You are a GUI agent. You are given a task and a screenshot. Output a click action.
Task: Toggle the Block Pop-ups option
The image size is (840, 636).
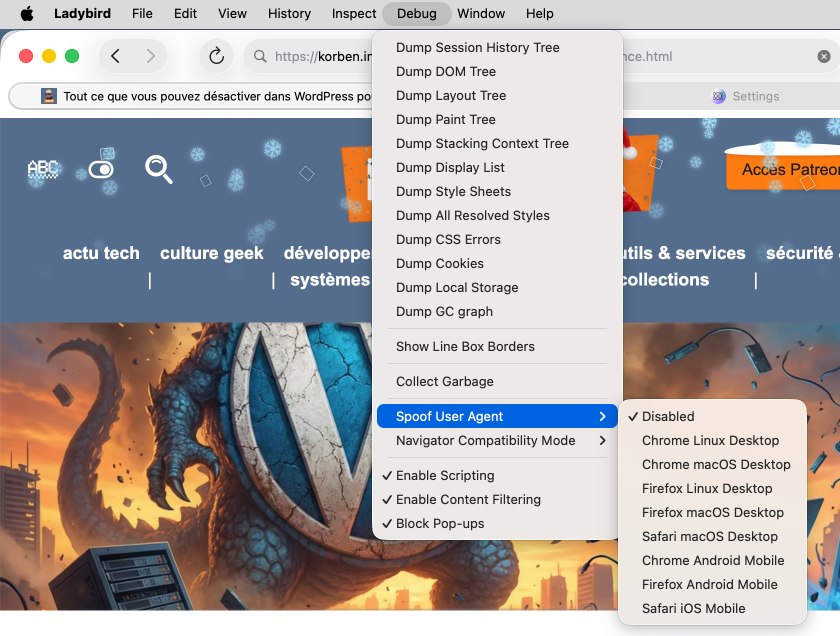click(438, 523)
